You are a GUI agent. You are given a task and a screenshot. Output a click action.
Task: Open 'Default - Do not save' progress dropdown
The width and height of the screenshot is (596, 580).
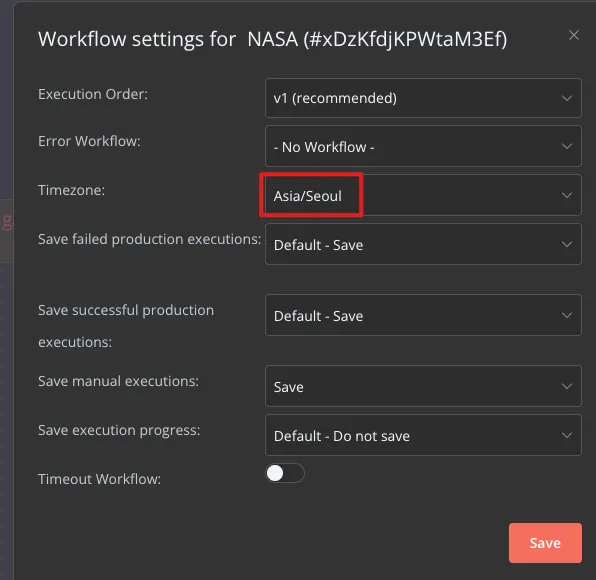(423, 436)
